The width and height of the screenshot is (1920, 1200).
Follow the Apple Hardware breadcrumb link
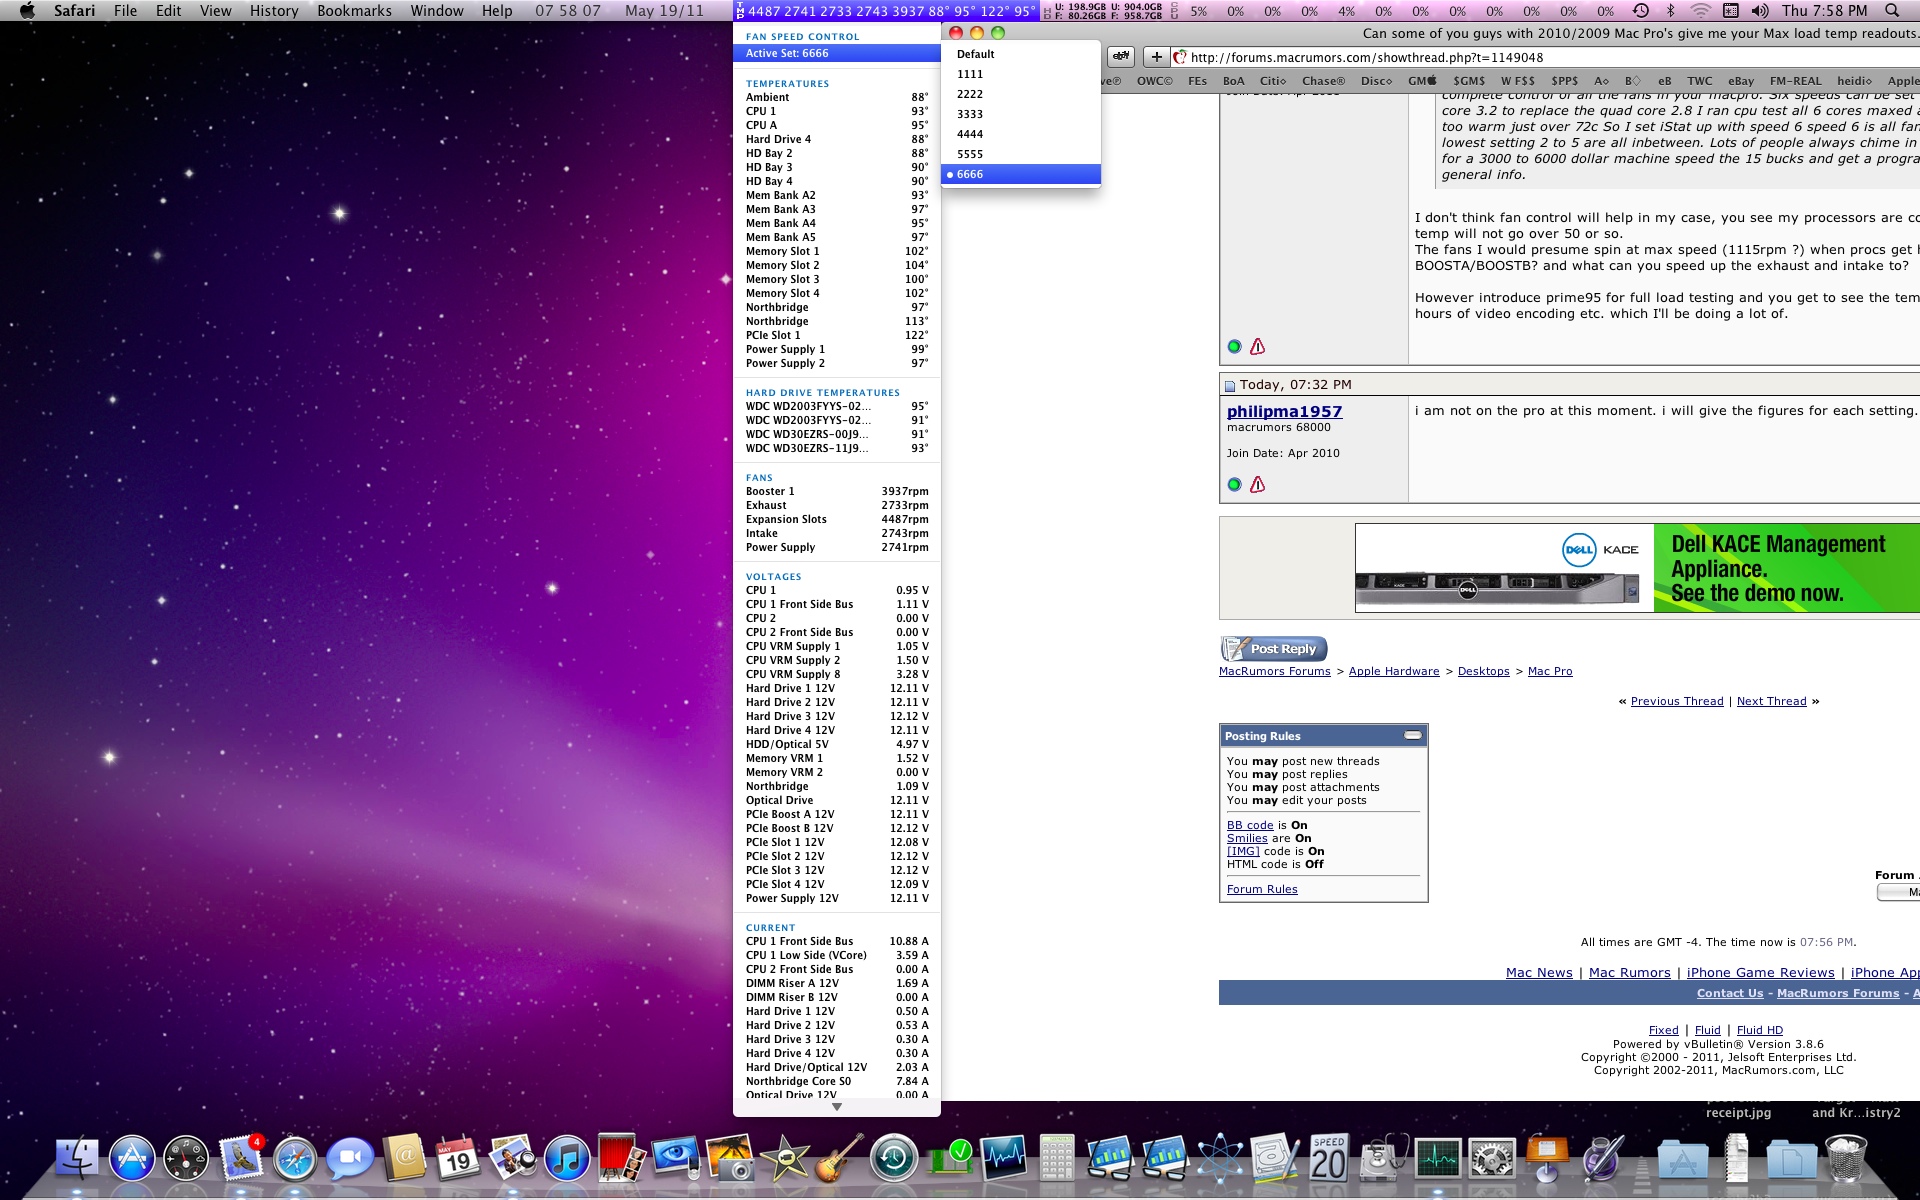coord(1394,671)
